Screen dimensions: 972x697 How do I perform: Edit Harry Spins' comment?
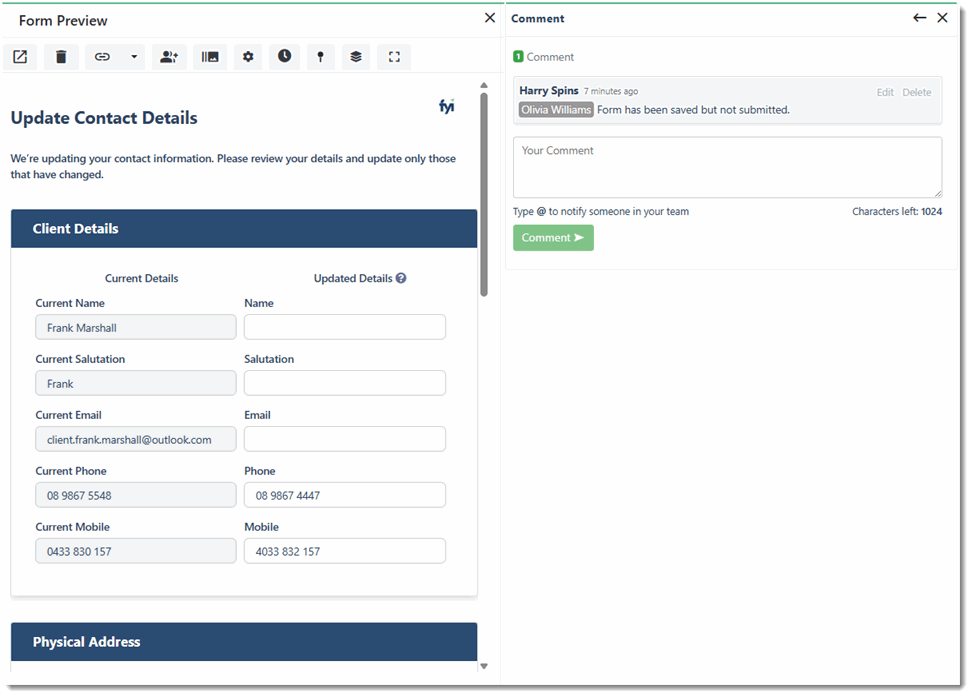click(x=885, y=92)
